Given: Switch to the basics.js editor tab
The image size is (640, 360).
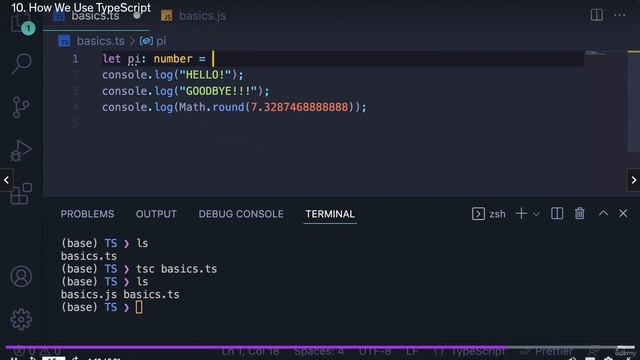Looking at the screenshot, I should [193, 16].
